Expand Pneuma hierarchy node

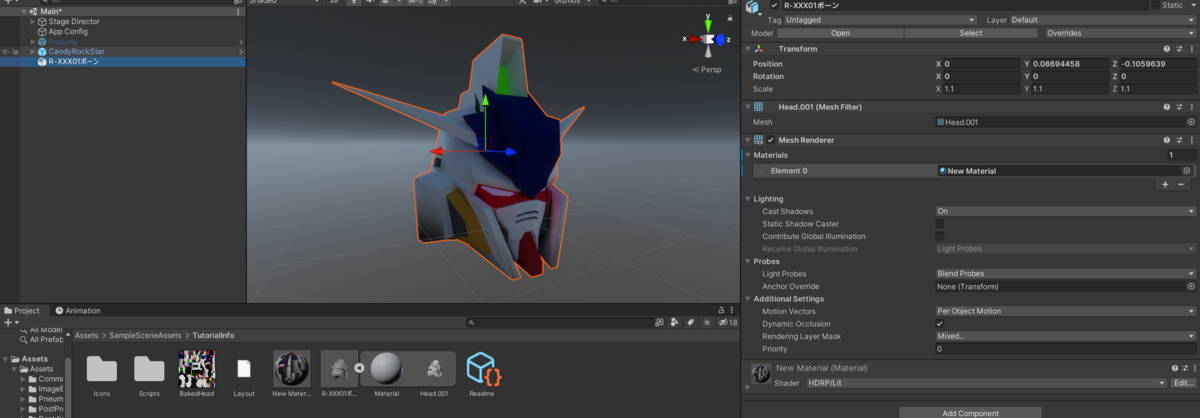[x=32, y=42]
